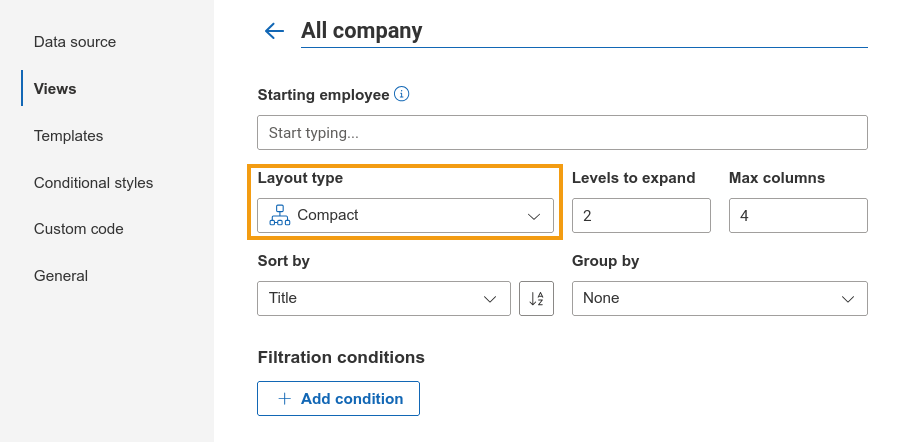Toggle the A-Z sort order button
The width and height of the screenshot is (909, 442).
[x=536, y=299]
